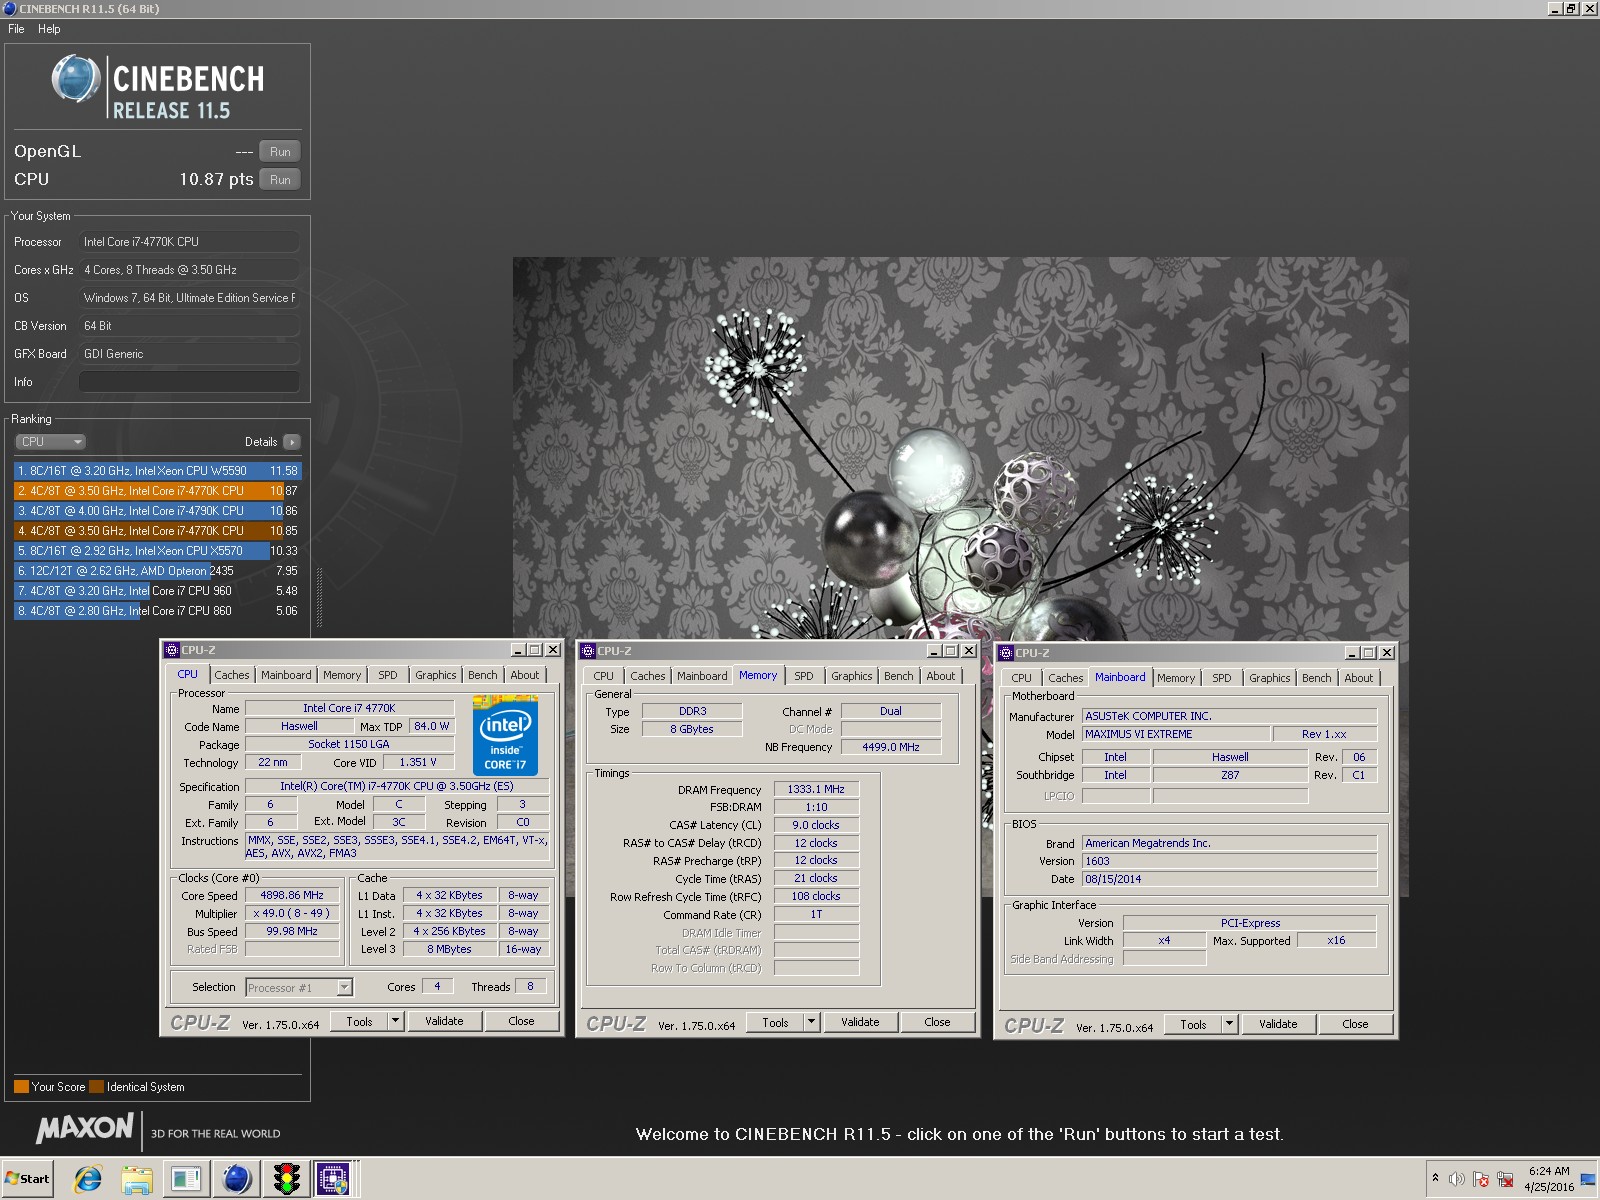Open About tab in CPU window
Image resolution: width=1600 pixels, height=1200 pixels.
(525, 675)
